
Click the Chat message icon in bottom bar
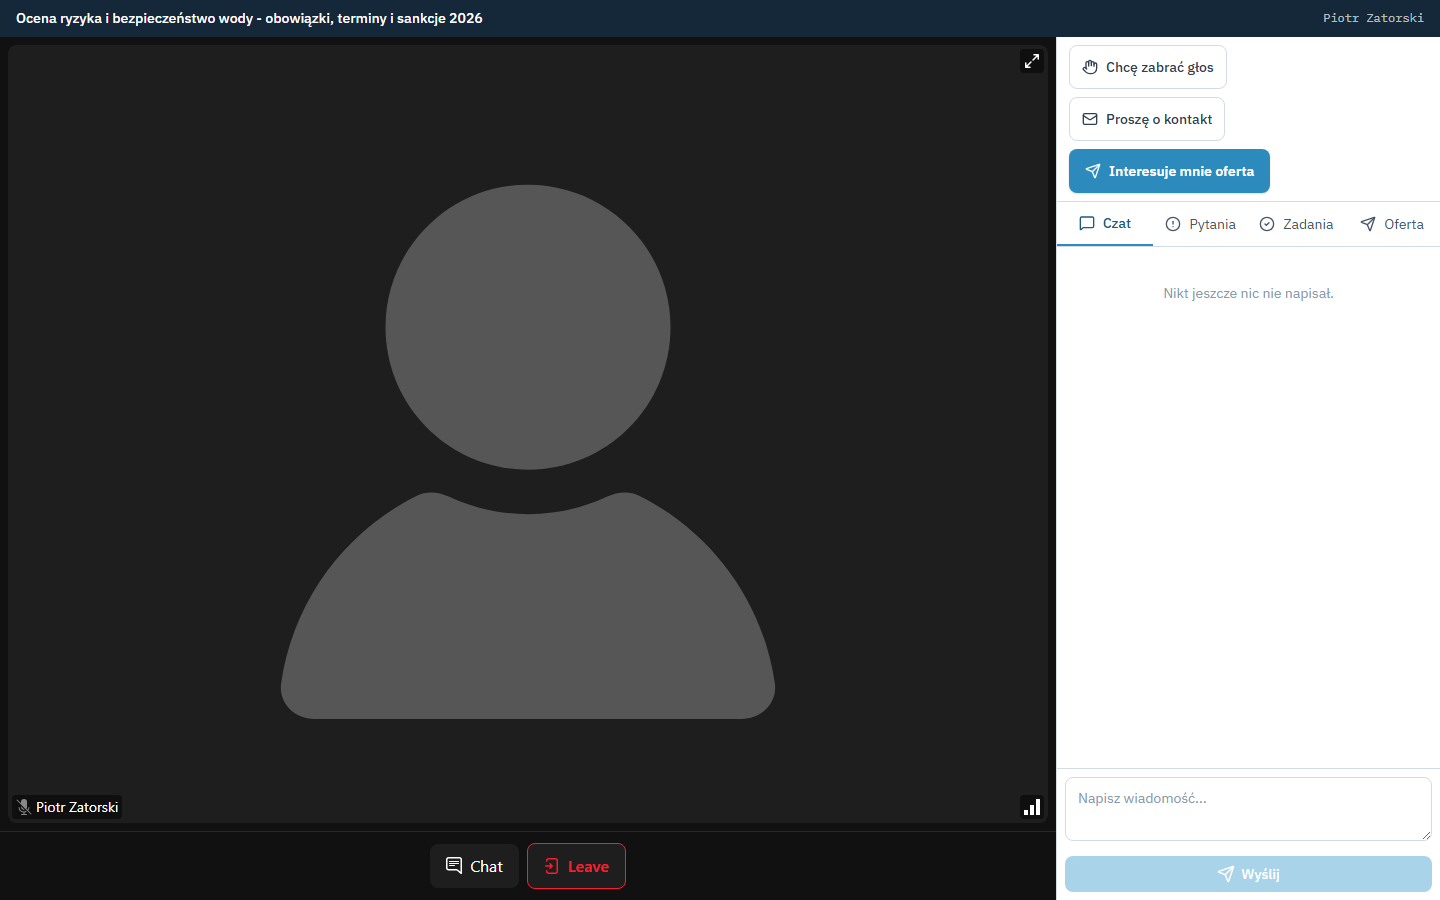(x=454, y=865)
